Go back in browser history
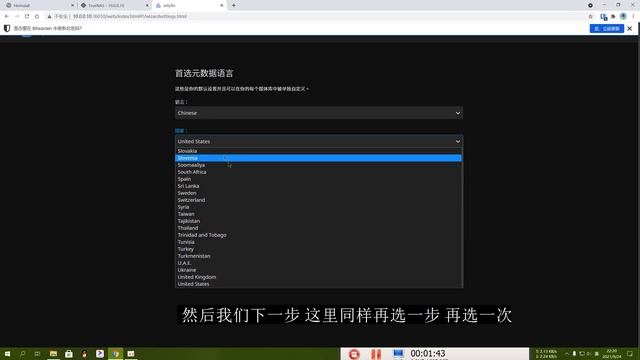The height and width of the screenshot is (360, 640). click(7, 16)
